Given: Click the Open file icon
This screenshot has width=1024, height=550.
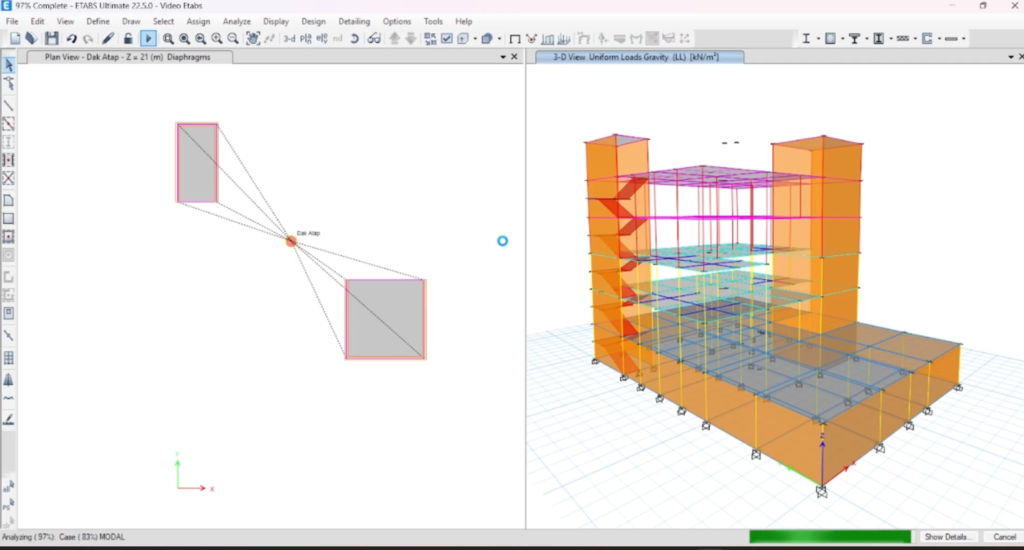Looking at the screenshot, I should pyautogui.click(x=31, y=39).
